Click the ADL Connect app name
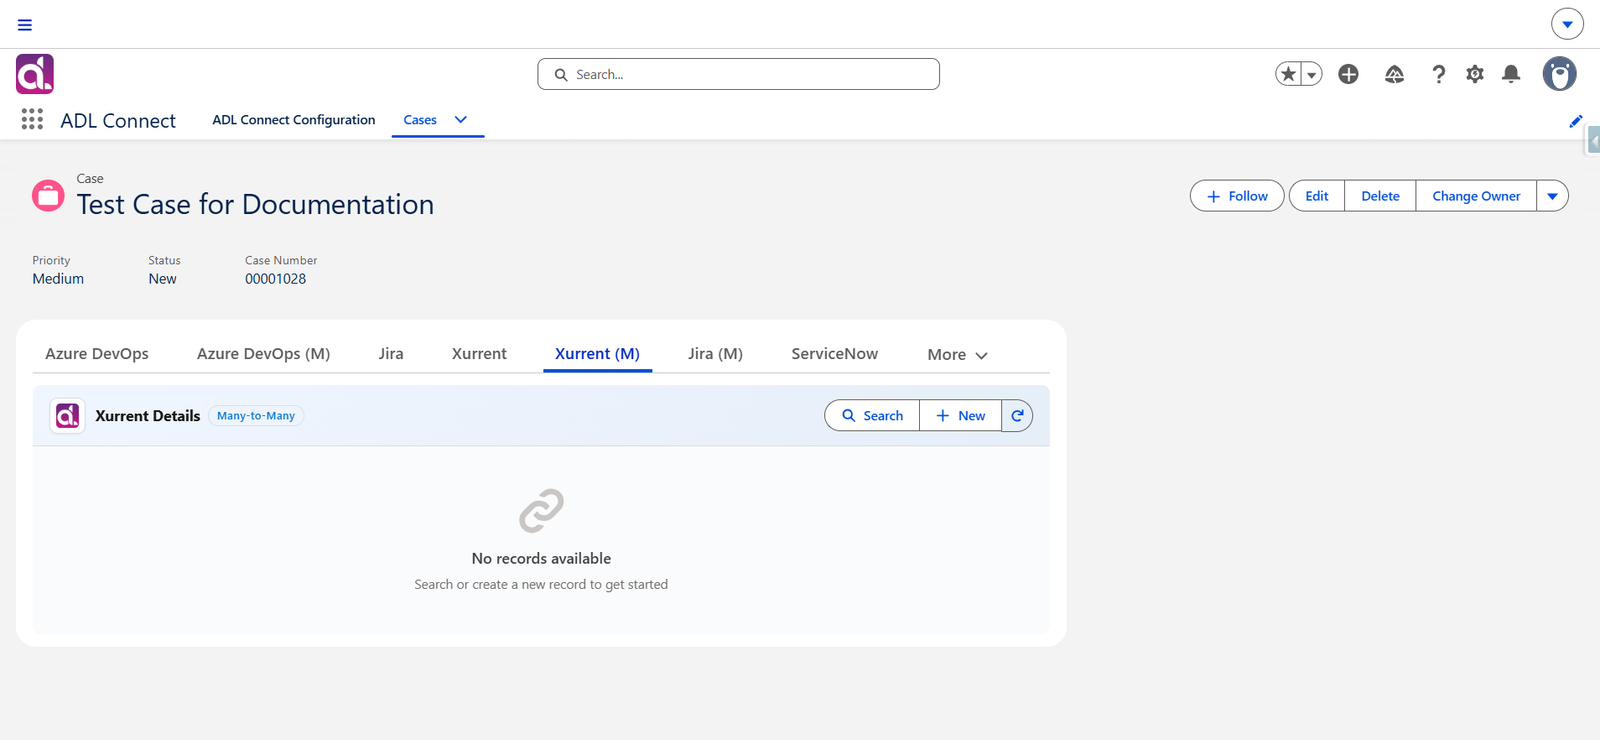 [118, 121]
